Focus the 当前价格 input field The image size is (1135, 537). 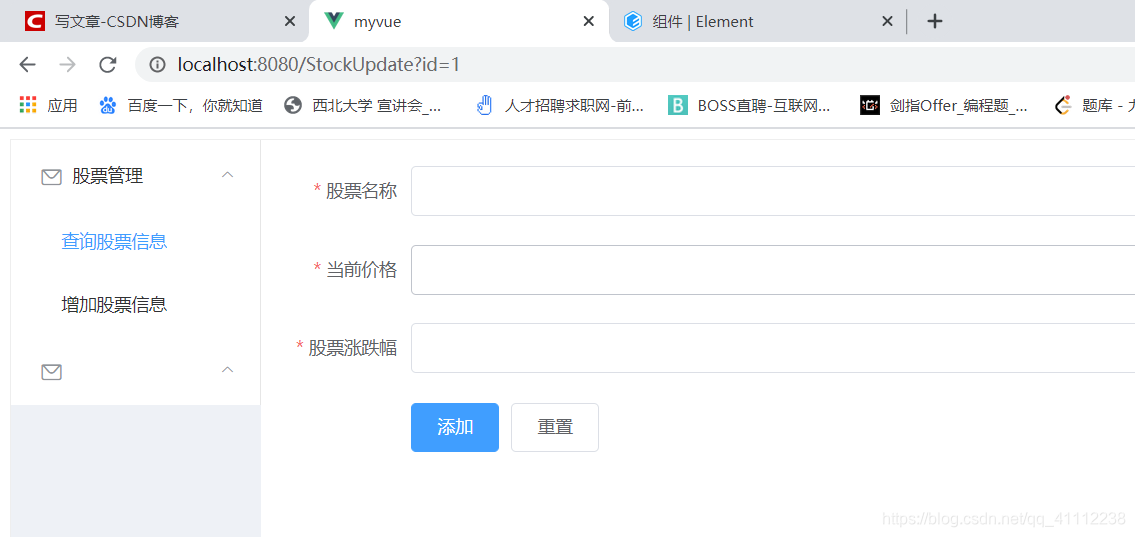(773, 270)
